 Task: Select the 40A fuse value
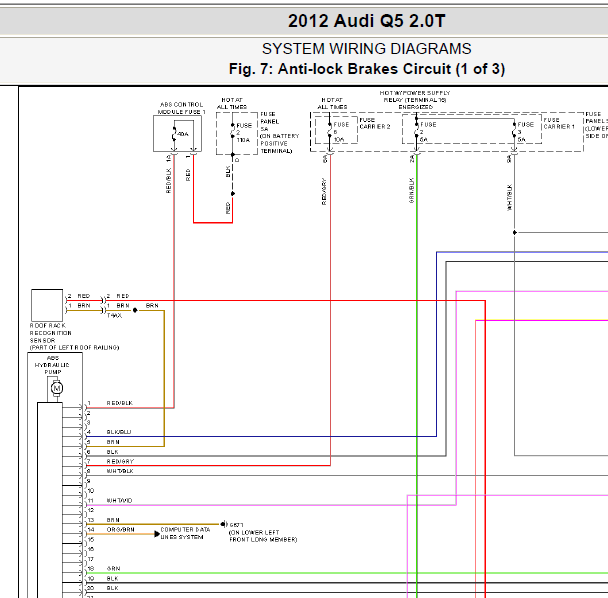pyautogui.click(x=183, y=134)
